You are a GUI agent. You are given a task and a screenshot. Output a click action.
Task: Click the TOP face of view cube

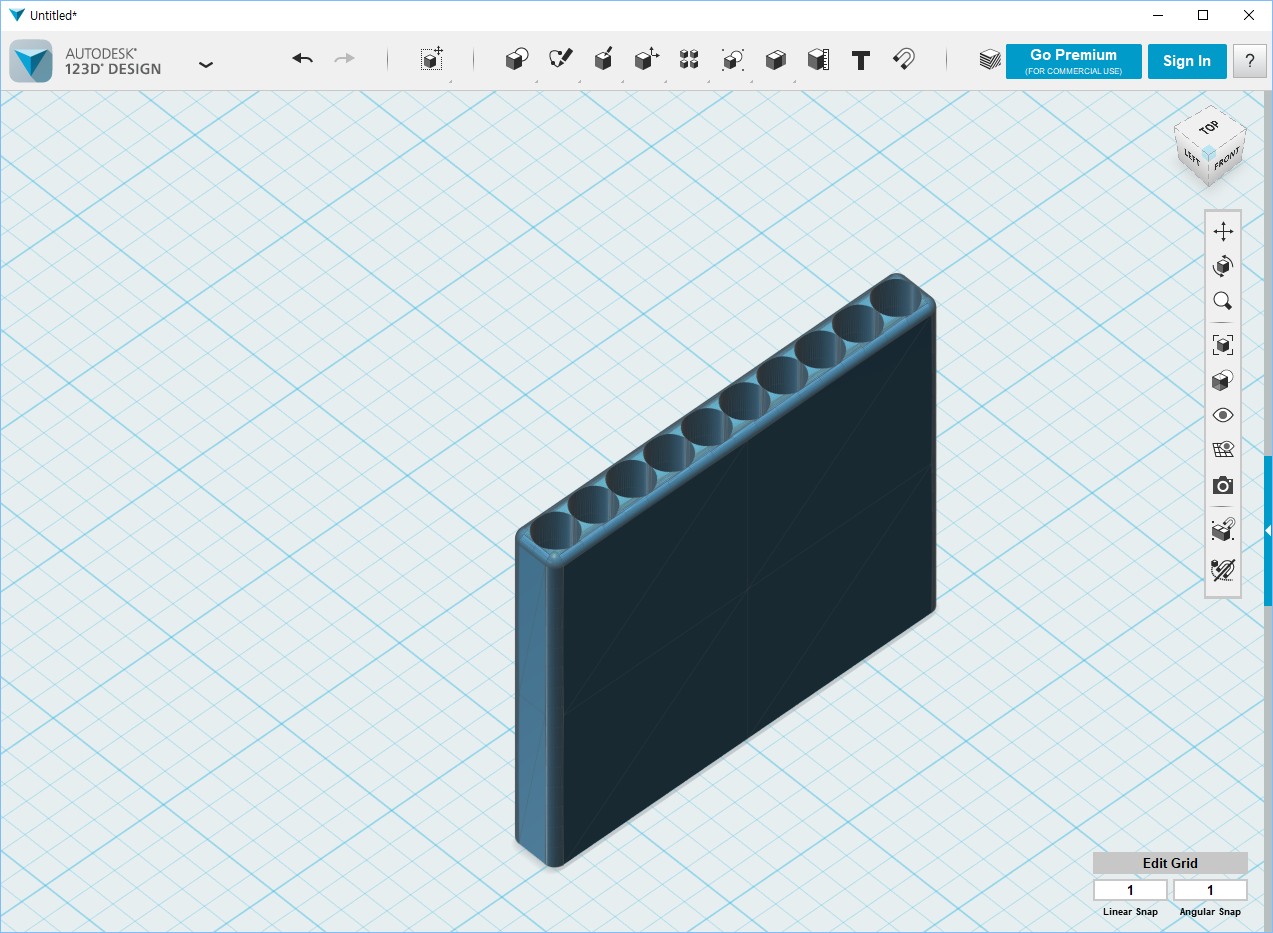(x=1209, y=127)
